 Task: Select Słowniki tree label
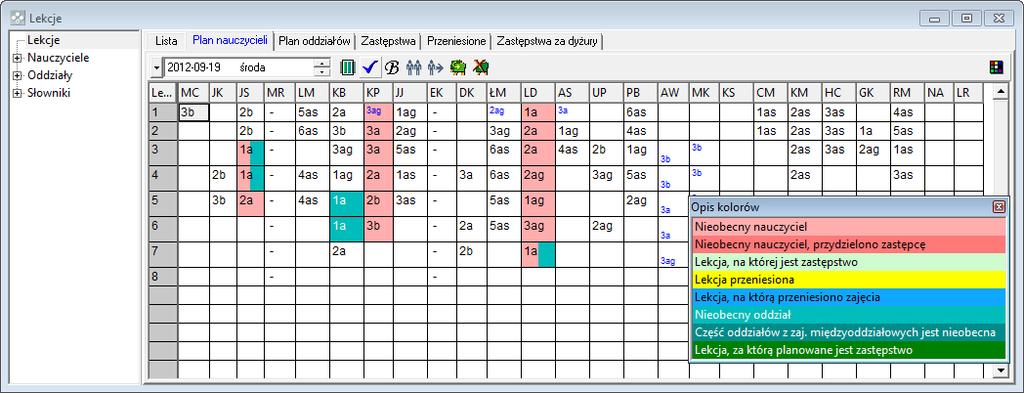48,93
